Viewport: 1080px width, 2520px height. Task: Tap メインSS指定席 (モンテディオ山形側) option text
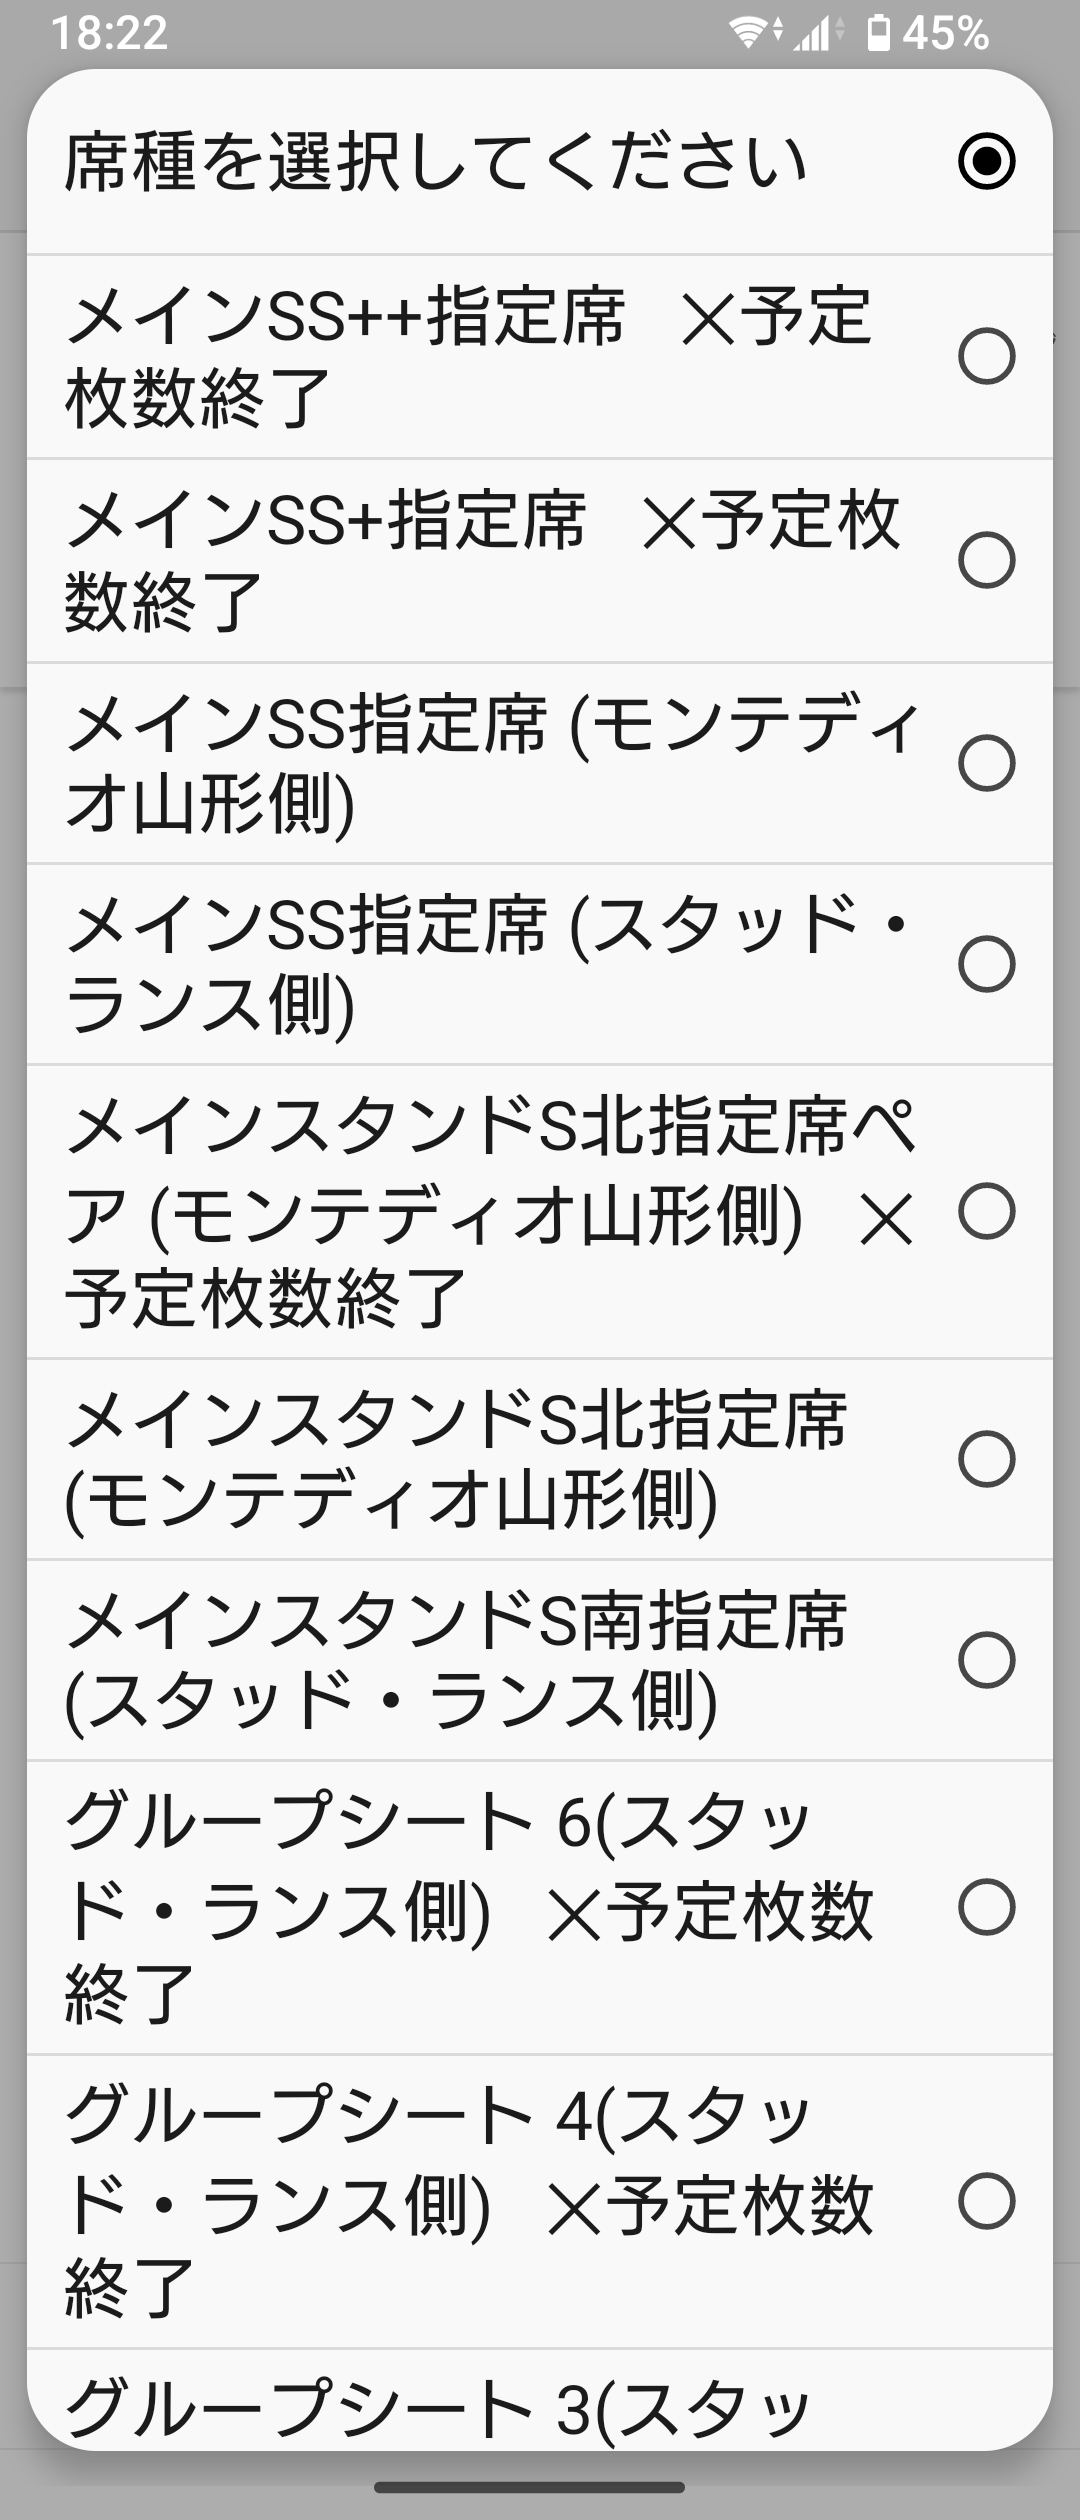coord(490,764)
